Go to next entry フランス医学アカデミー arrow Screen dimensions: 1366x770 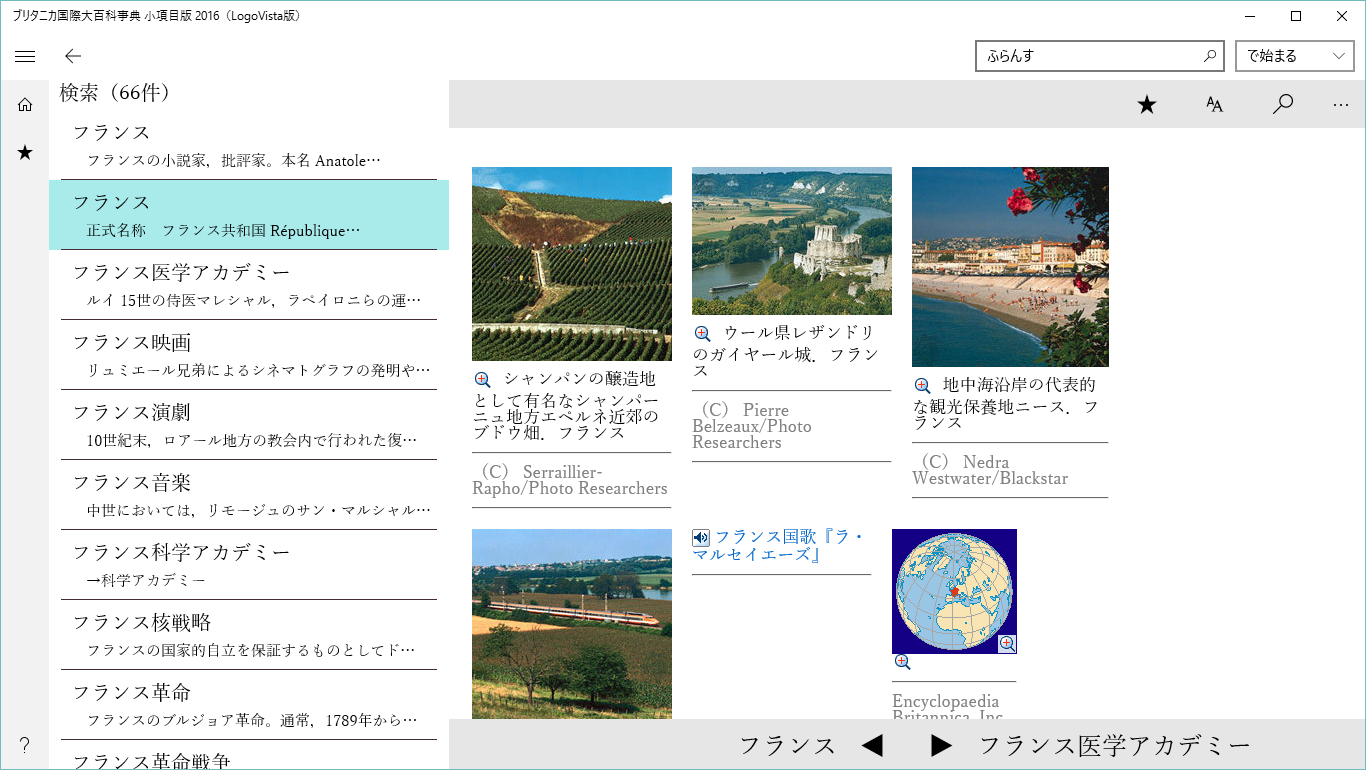pos(941,745)
